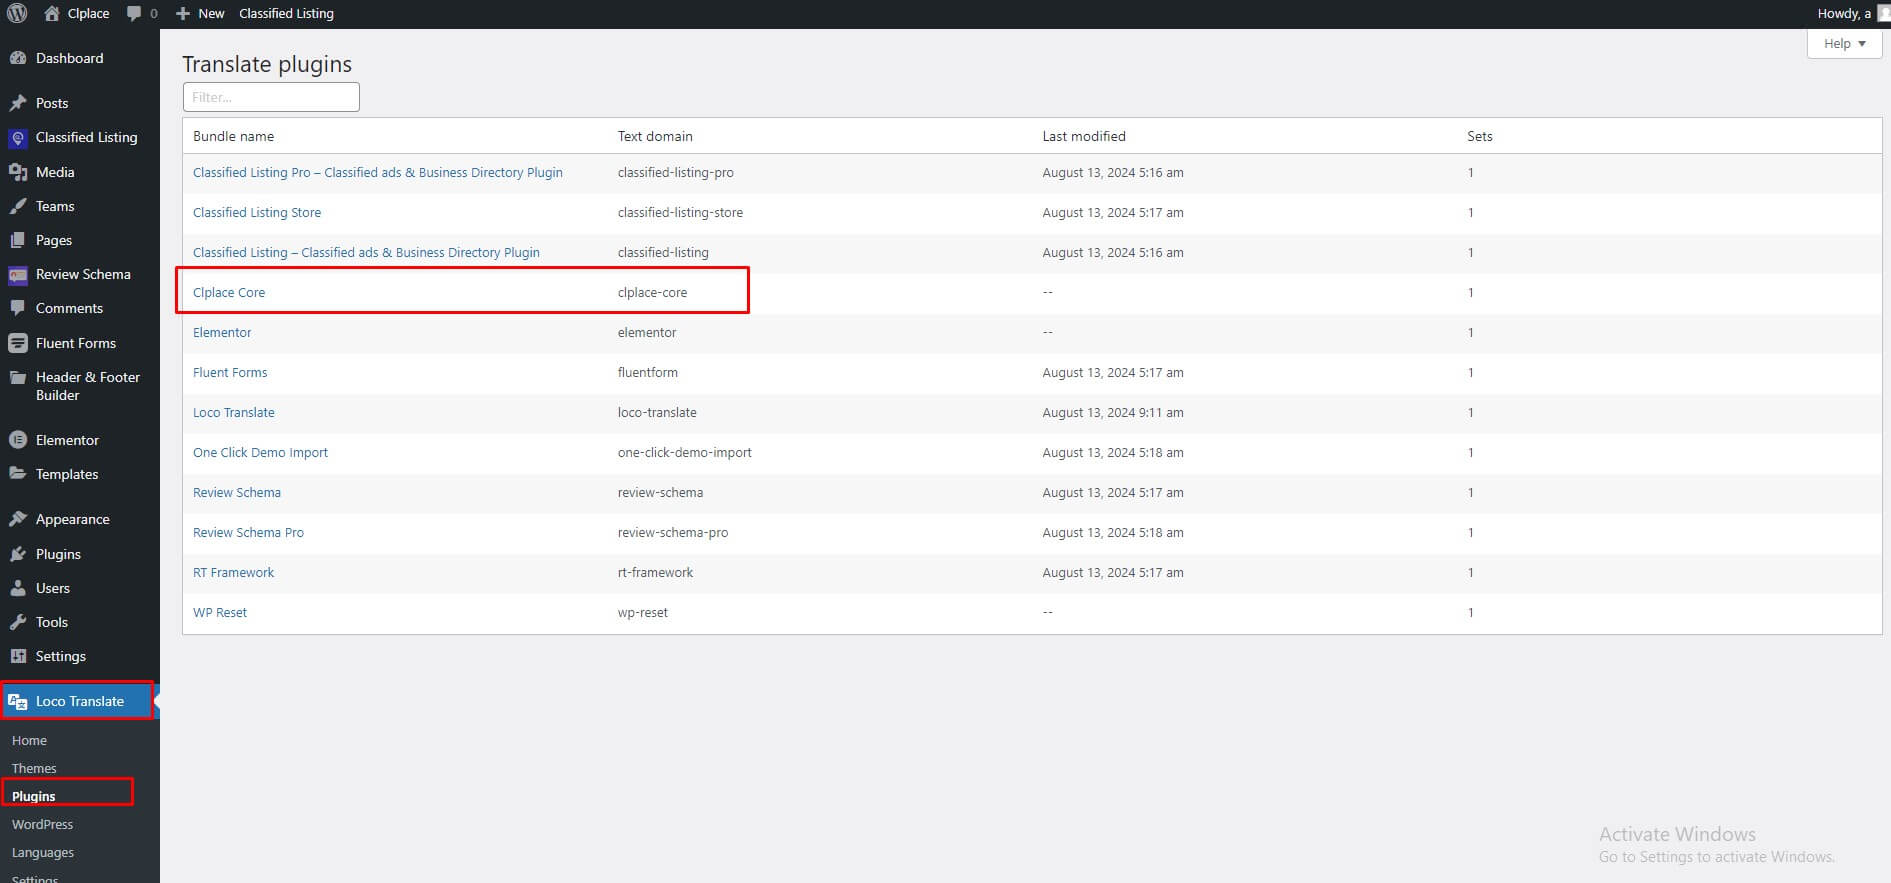Click New in the admin bar
The height and width of the screenshot is (883, 1891).
pyautogui.click(x=211, y=13)
